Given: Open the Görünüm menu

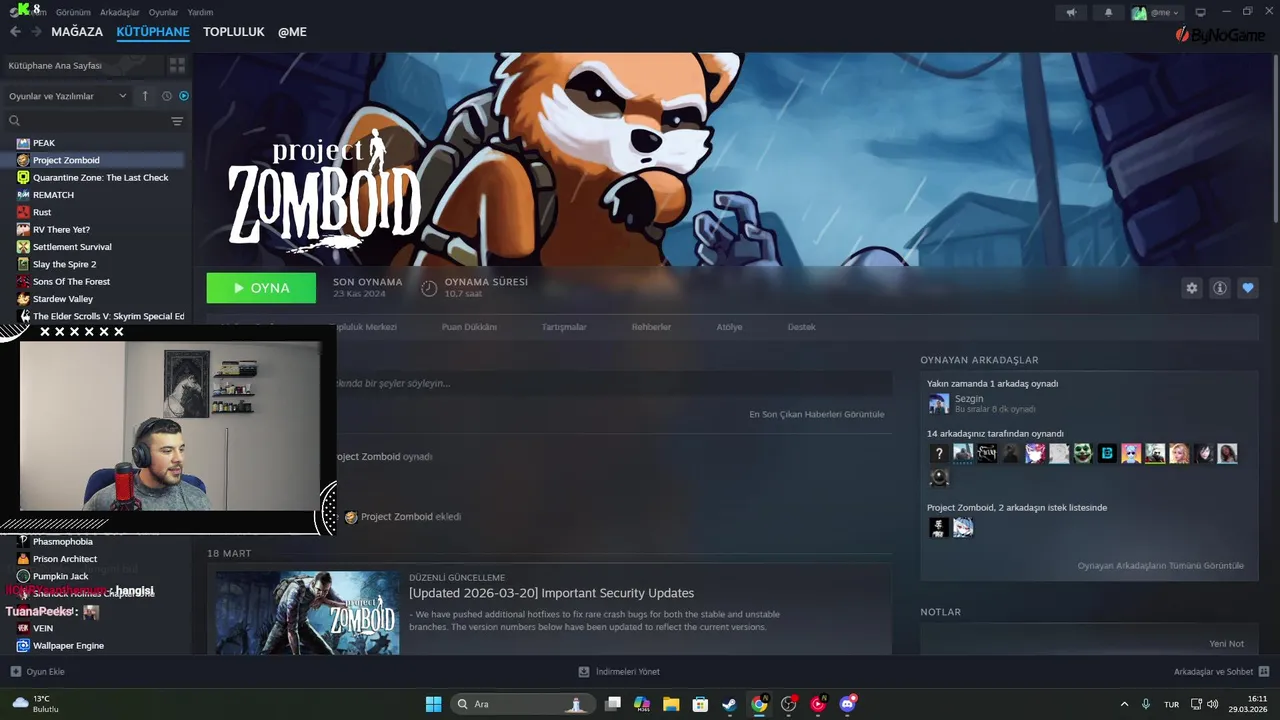Looking at the screenshot, I should point(73,12).
